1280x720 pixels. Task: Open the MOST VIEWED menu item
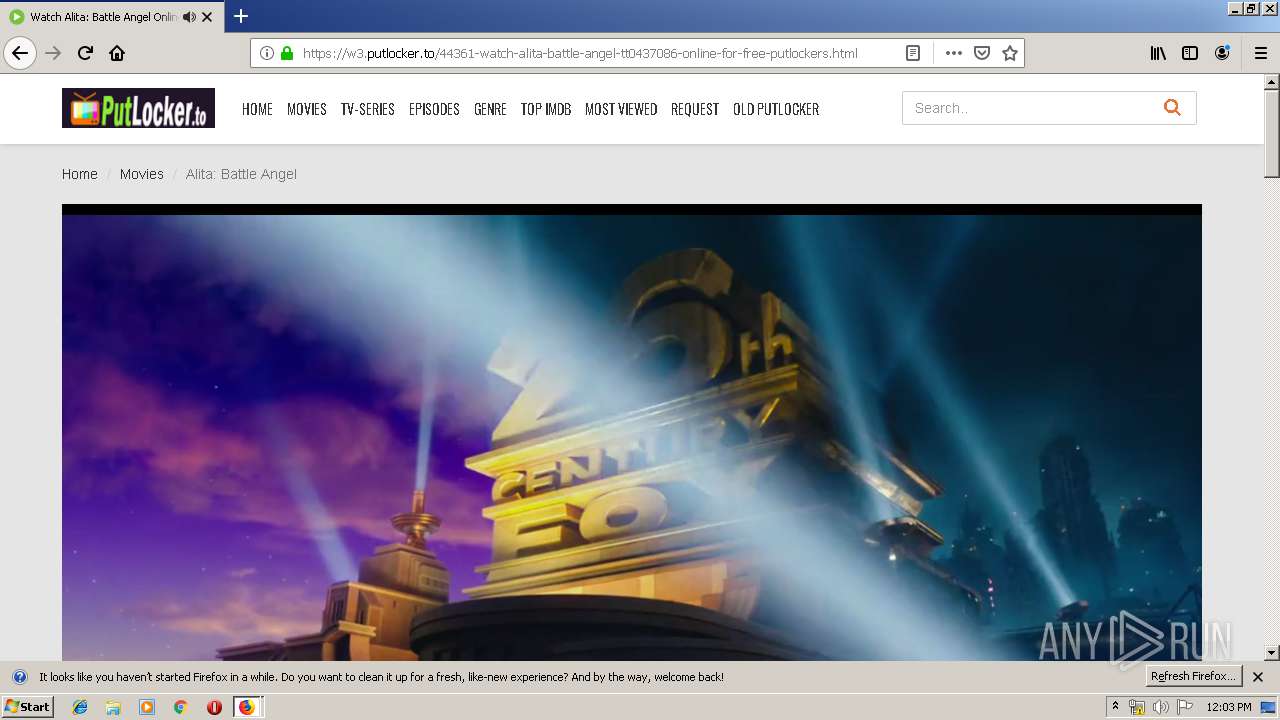pyautogui.click(x=621, y=109)
